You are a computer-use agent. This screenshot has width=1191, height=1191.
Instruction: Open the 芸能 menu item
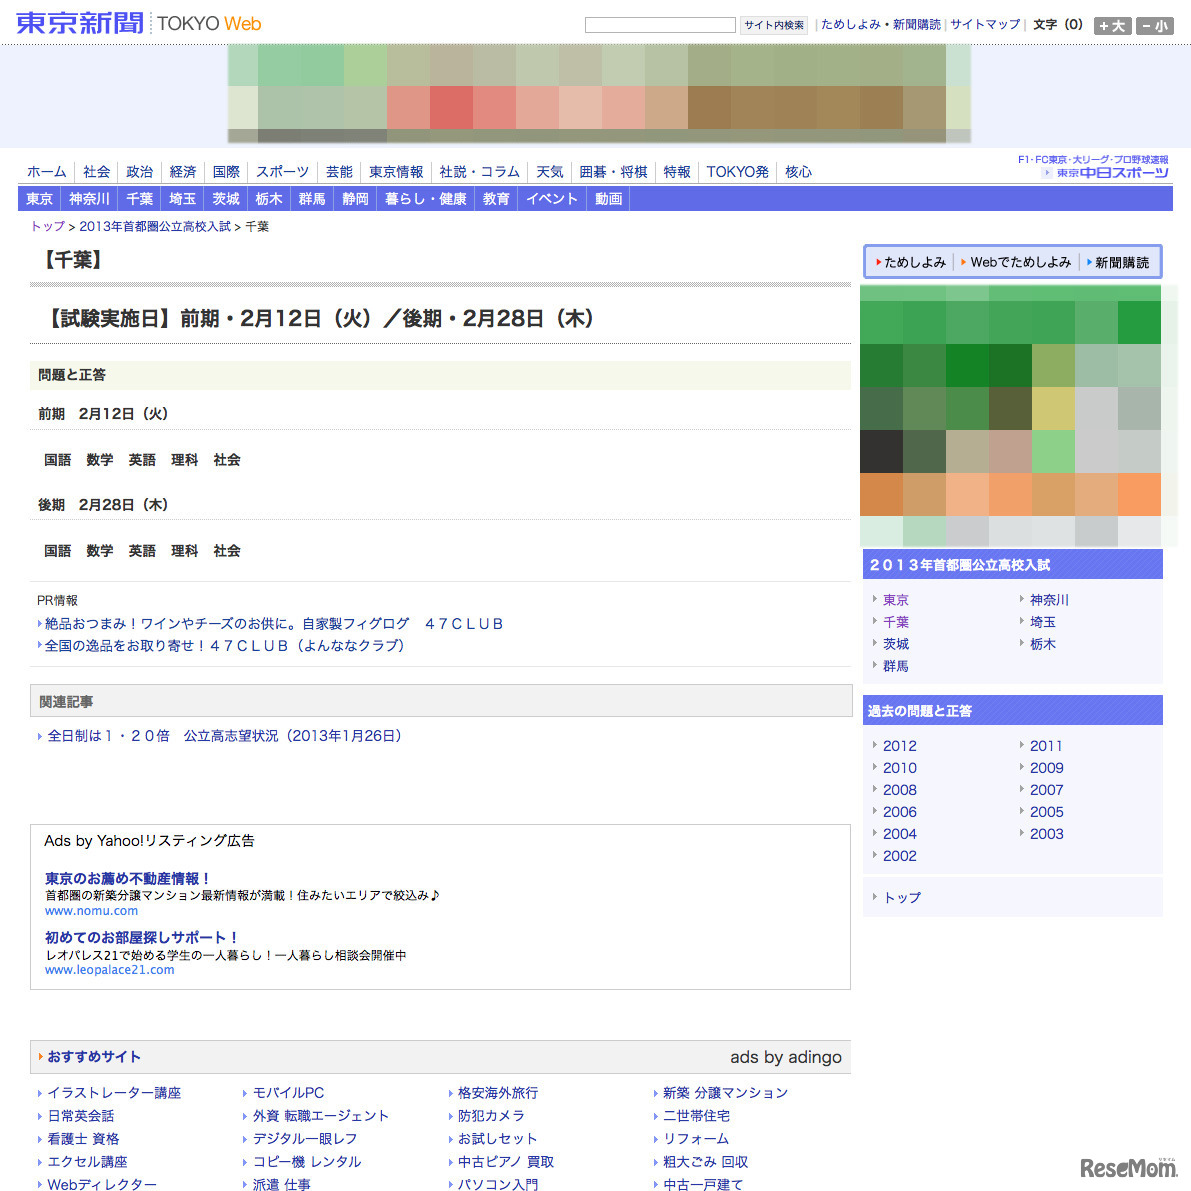[340, 172]
